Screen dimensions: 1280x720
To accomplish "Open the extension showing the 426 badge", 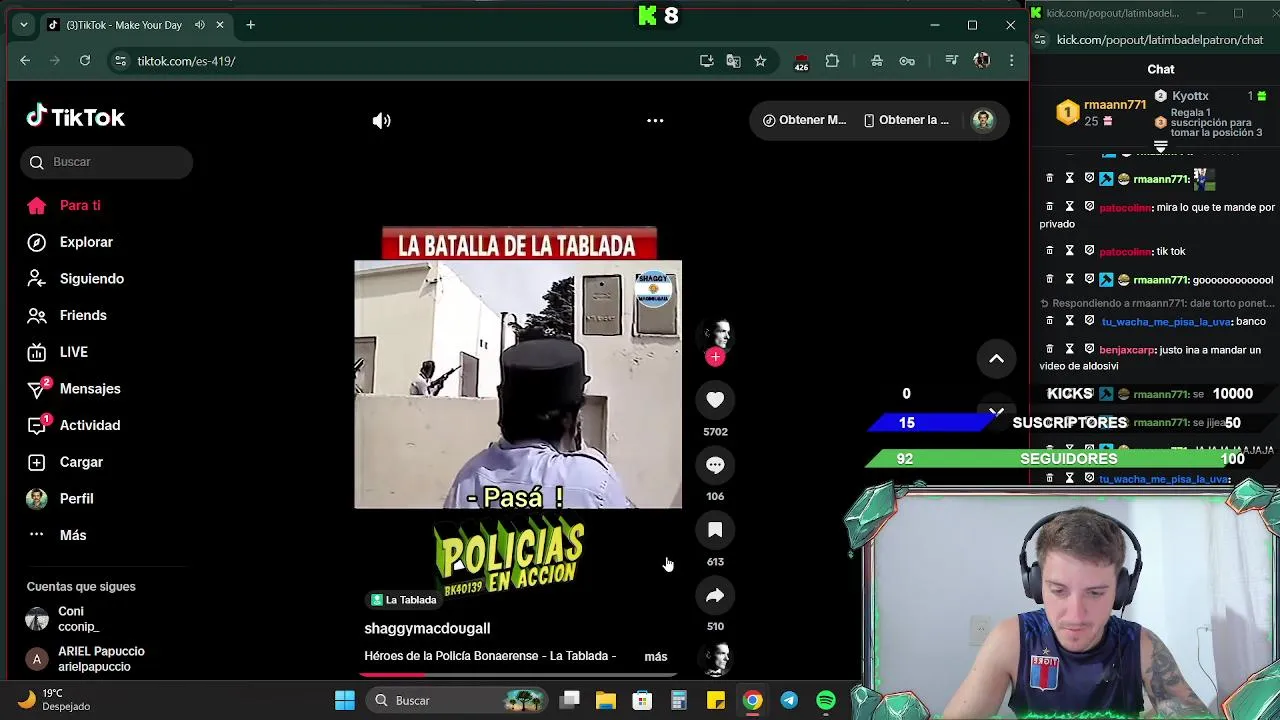I will click(801, 61).
